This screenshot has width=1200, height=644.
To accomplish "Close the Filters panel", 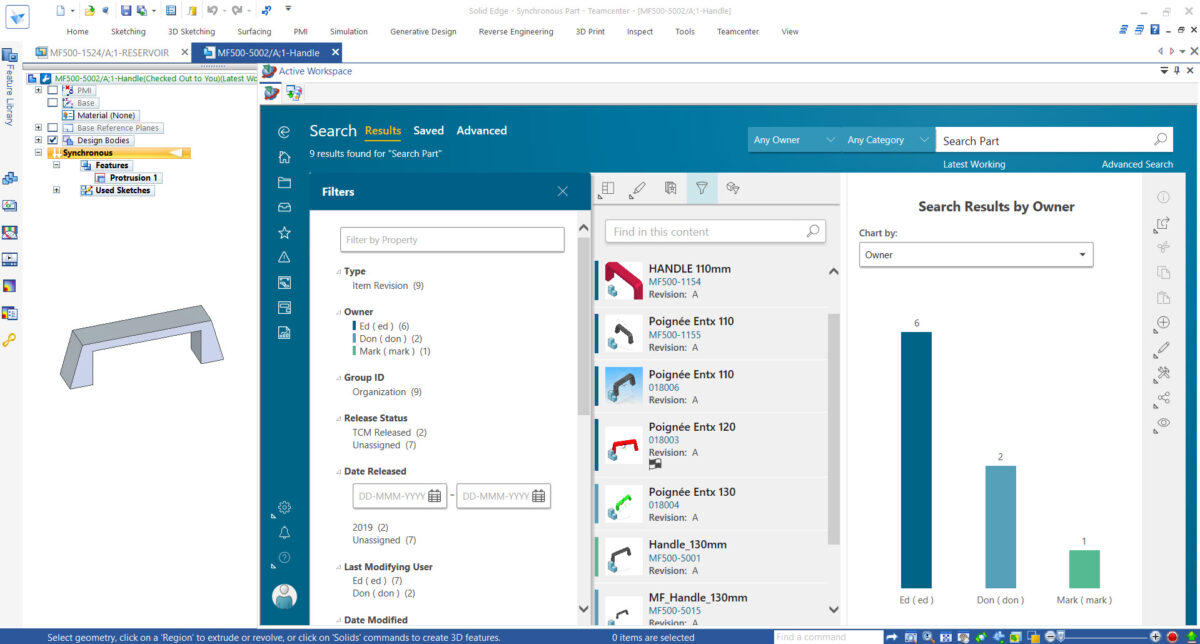I will [x=563, y=192].
